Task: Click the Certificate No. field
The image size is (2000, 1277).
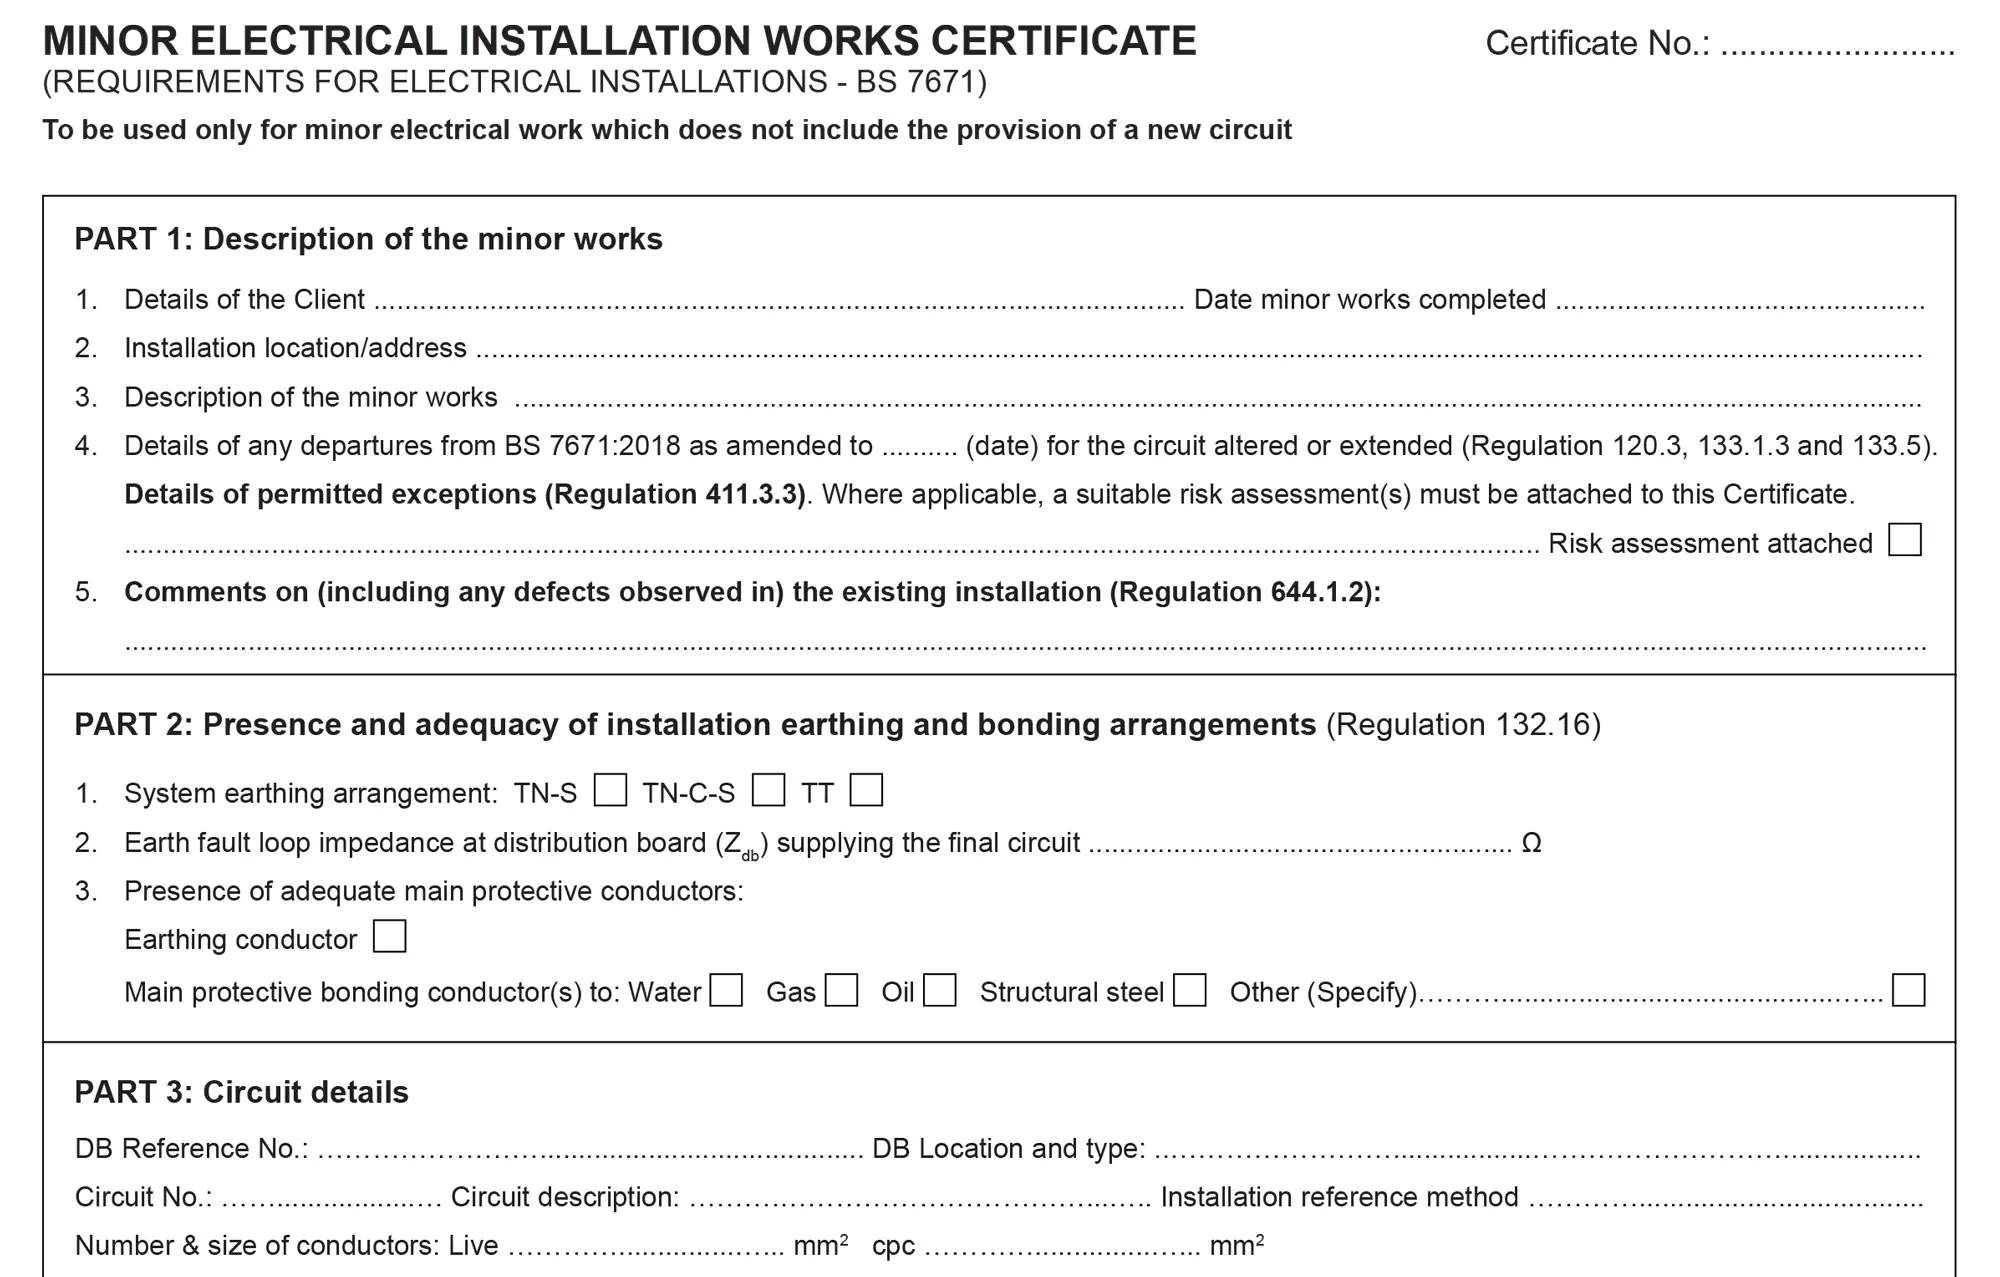Action: coord(1838,44)
